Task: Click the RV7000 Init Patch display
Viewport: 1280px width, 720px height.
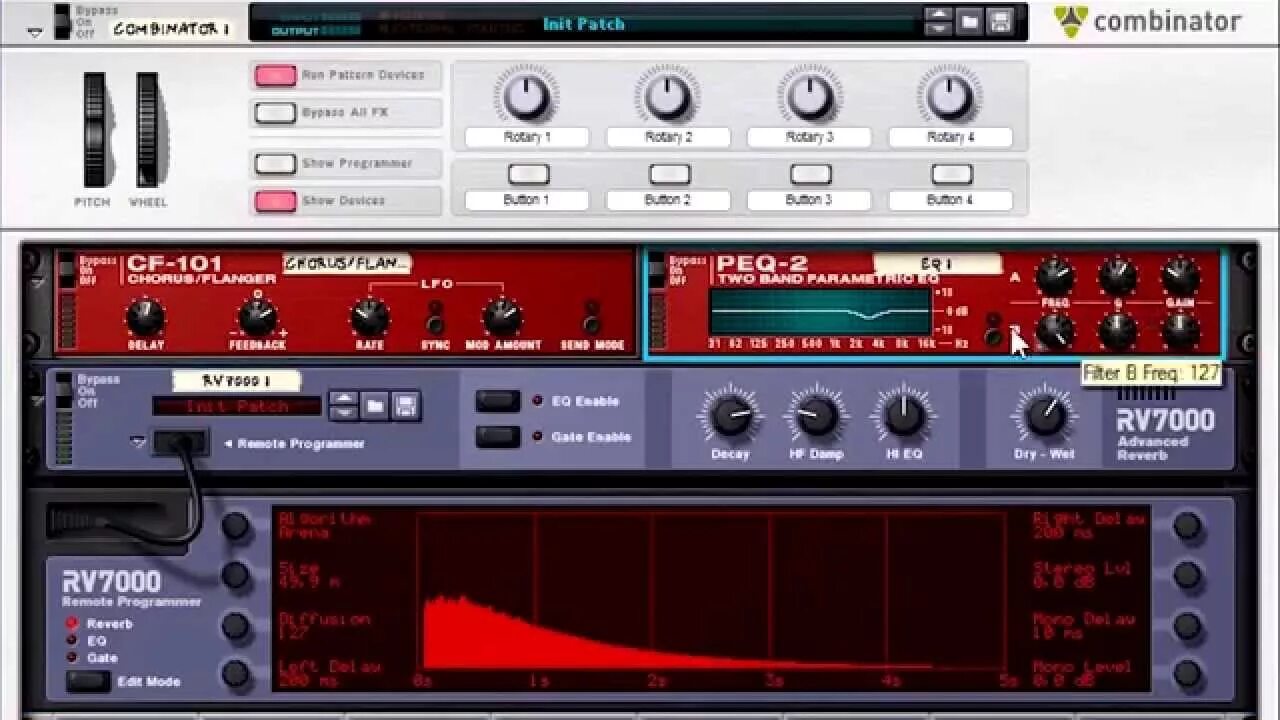Action: [238, 406]
